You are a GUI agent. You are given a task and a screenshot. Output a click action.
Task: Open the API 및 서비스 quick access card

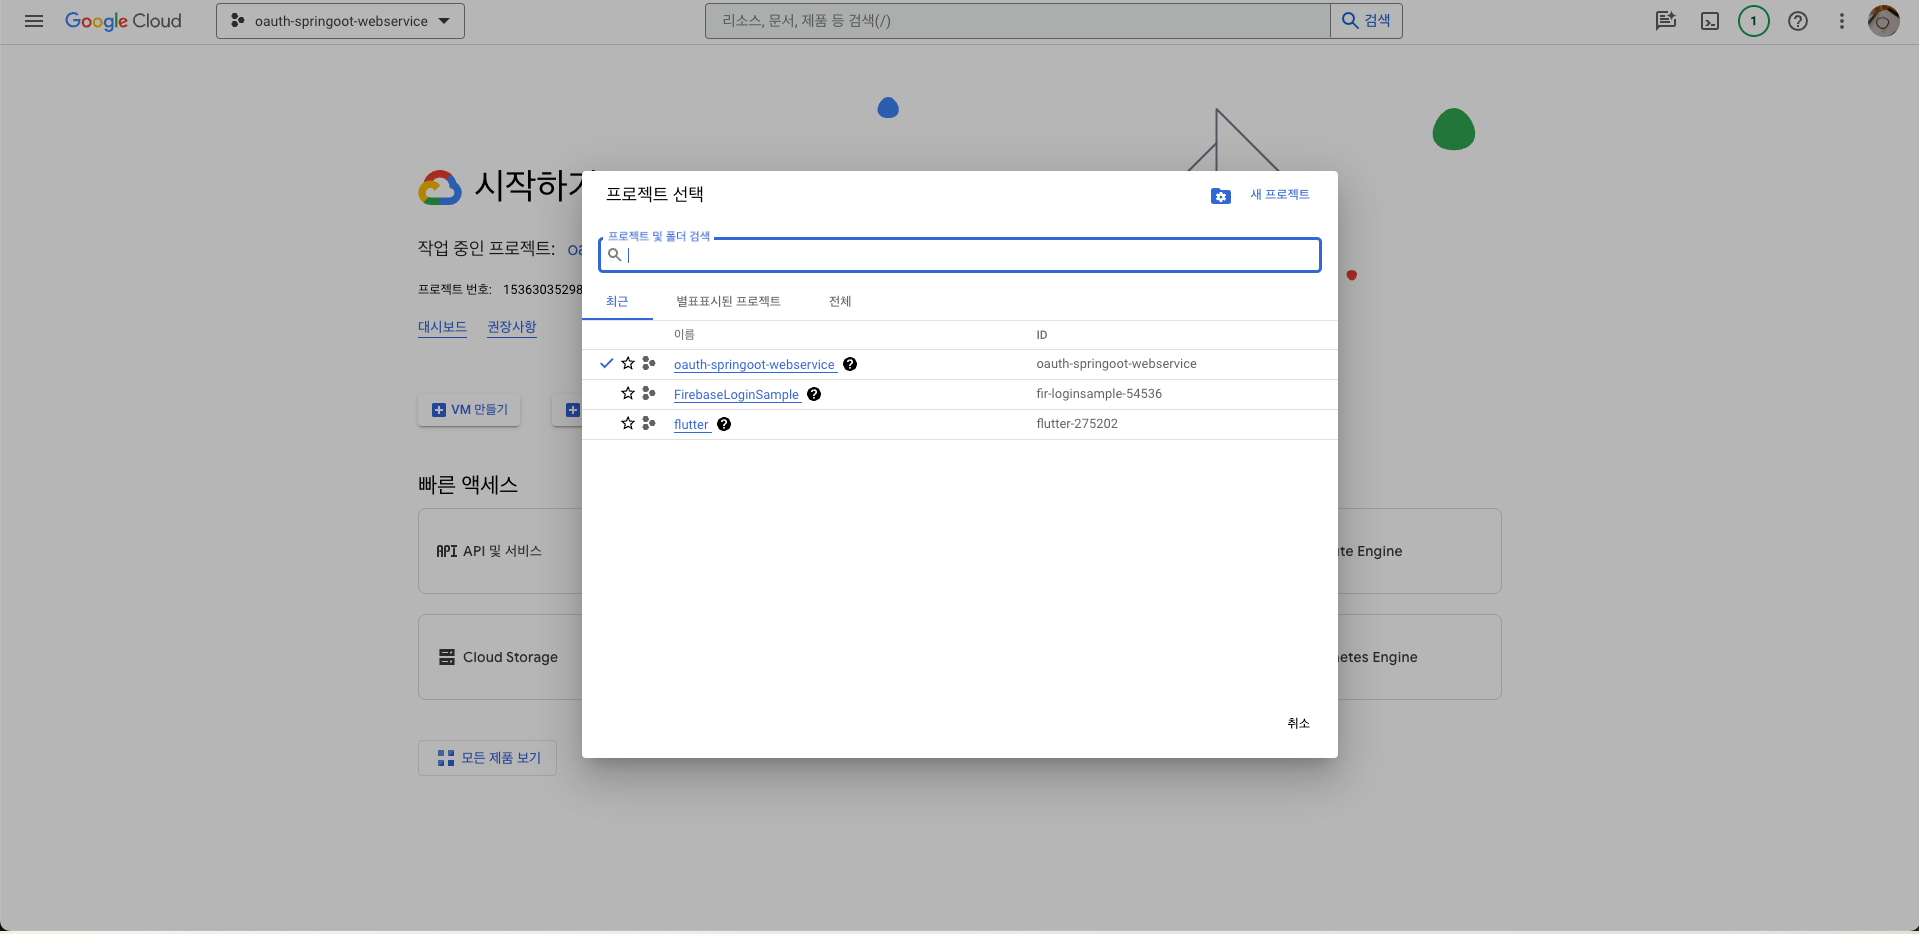(500, 551)
